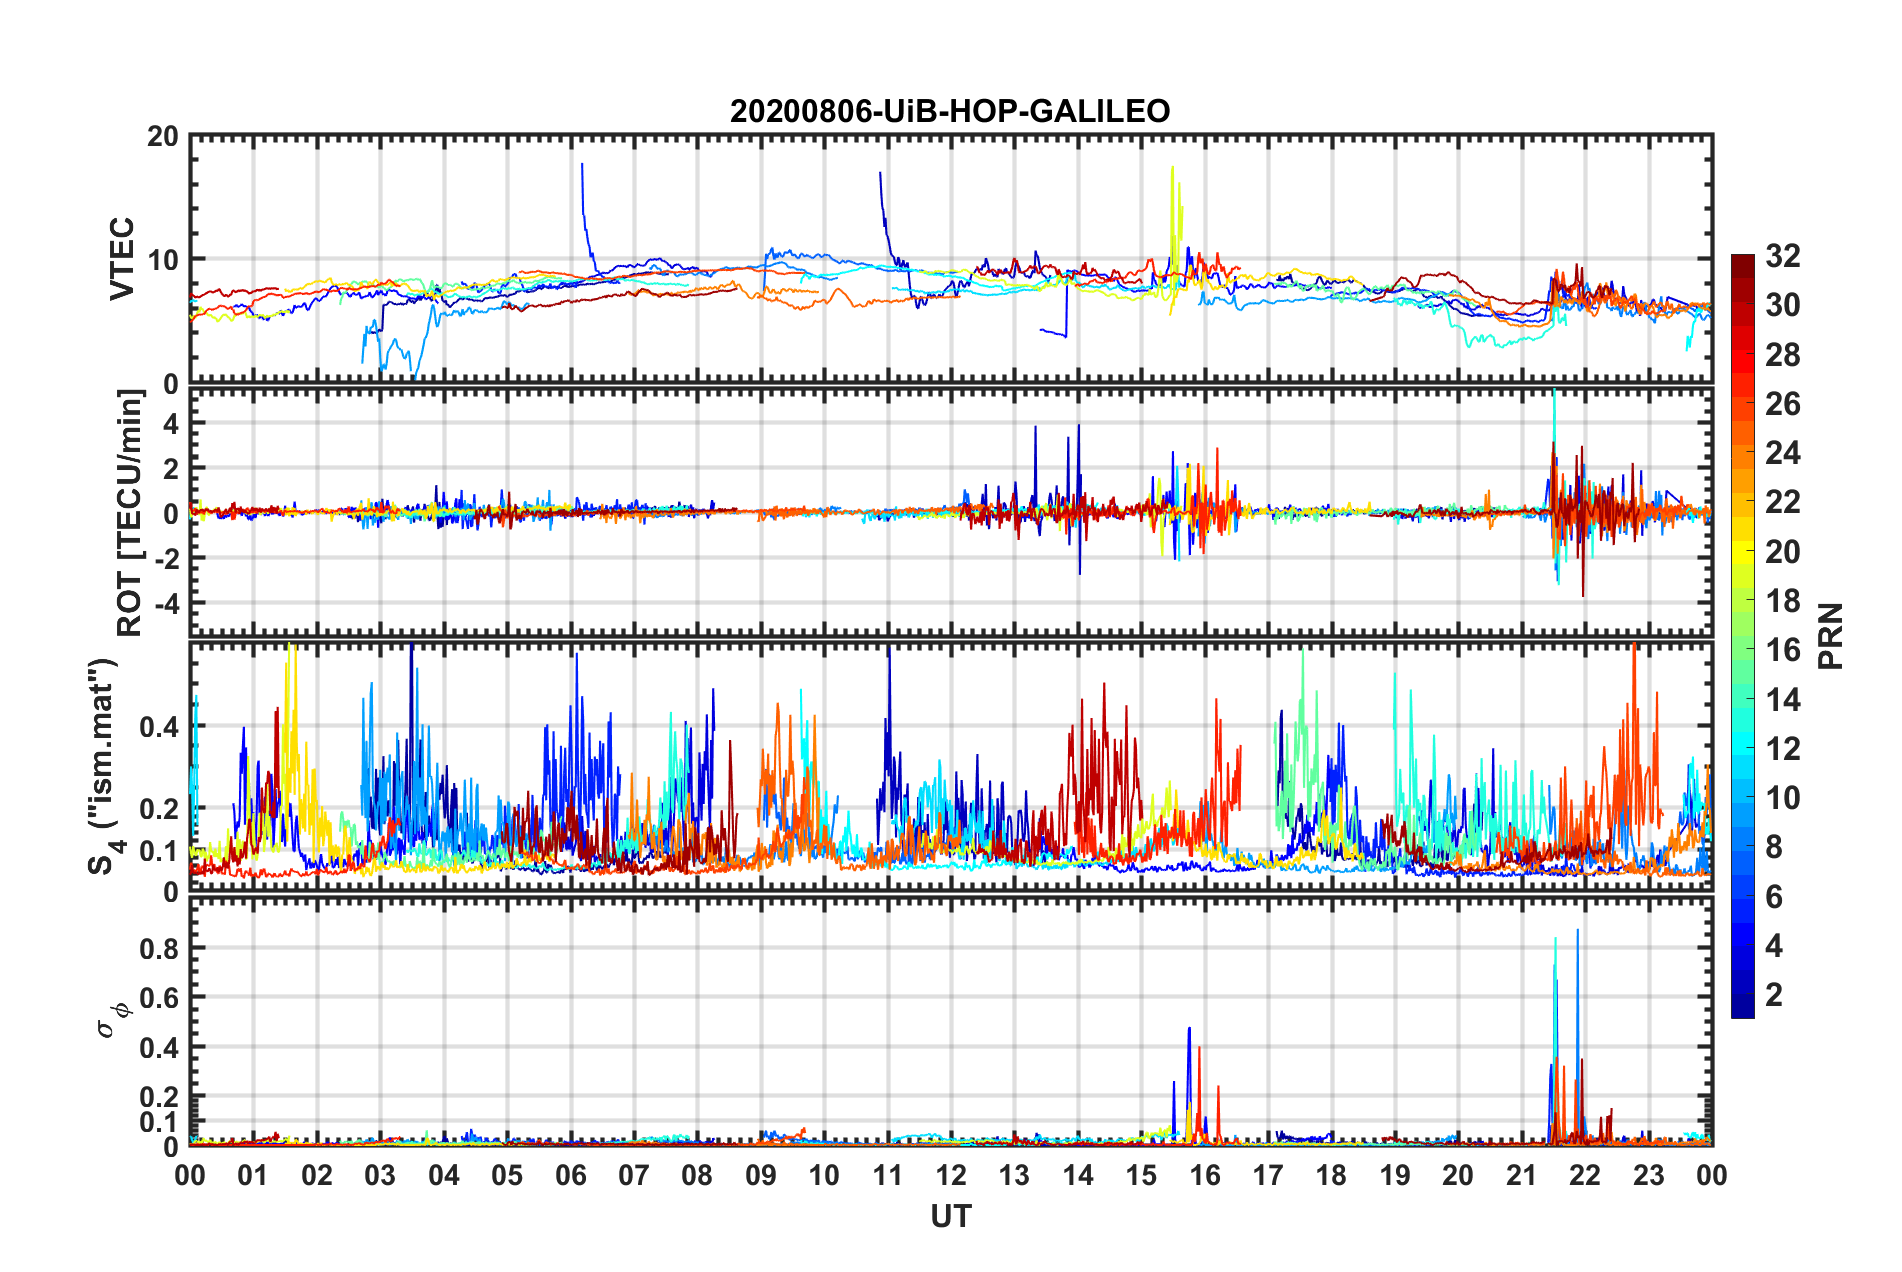The width and height of the screenshot is (1902, 1272).
Task: Click colorbar tick label 14
Action: [1783, 699]
